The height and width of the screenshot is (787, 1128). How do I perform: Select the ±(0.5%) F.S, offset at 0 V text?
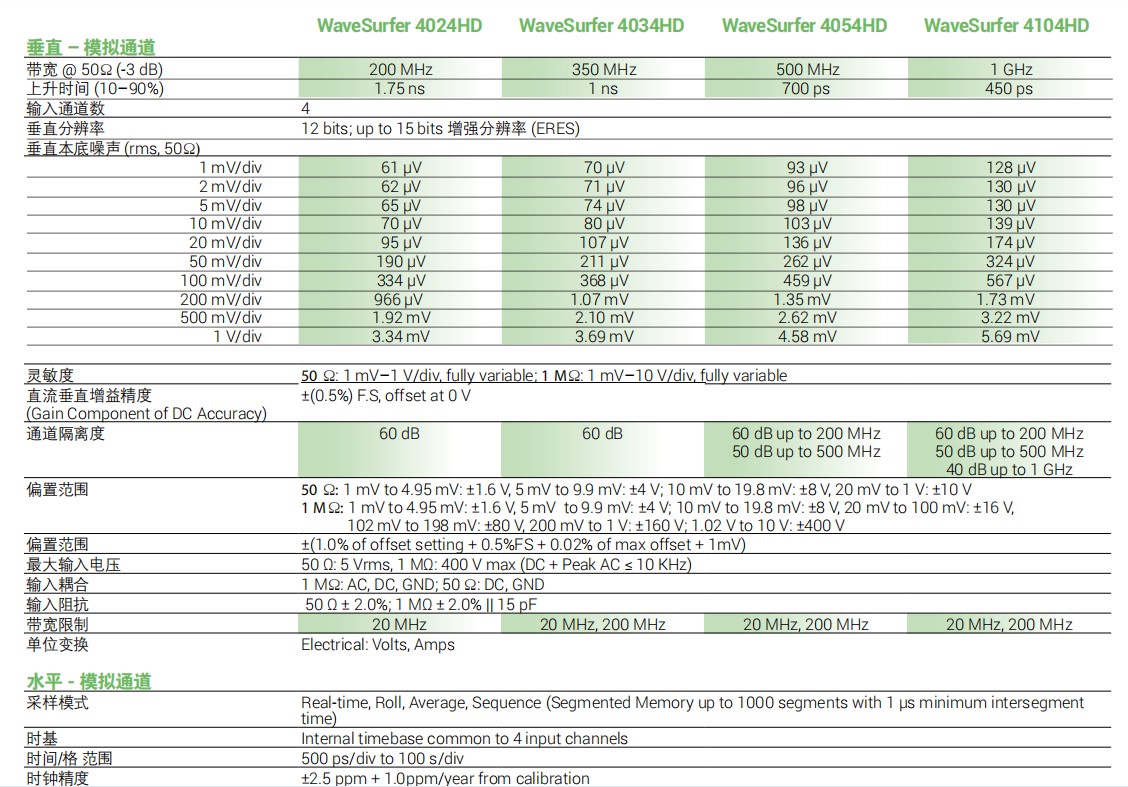point(386,396)
